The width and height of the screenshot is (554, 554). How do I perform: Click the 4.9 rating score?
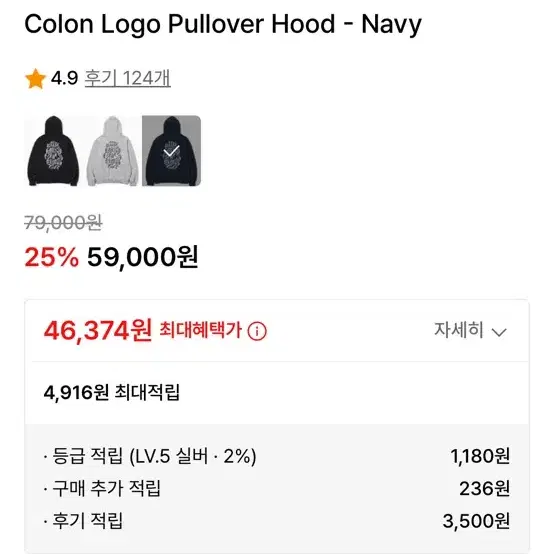pos(64,78)
